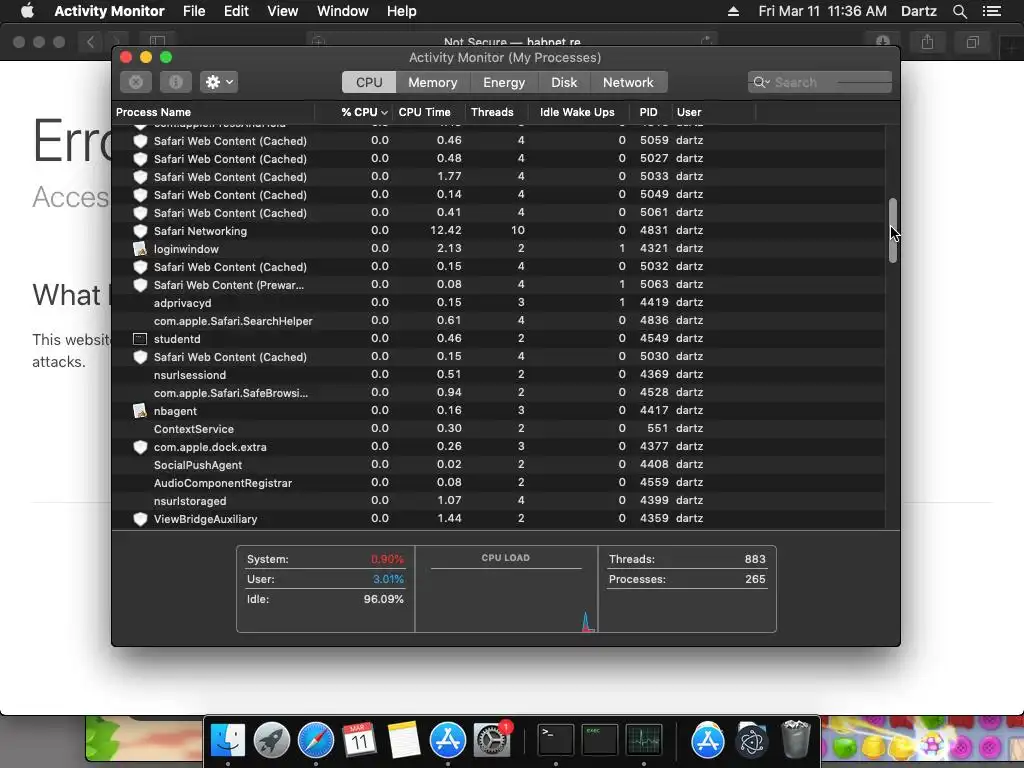Click the Quit Process stop button
The height and width of the screenshot is (768, 1024).
tap(136, 82)
